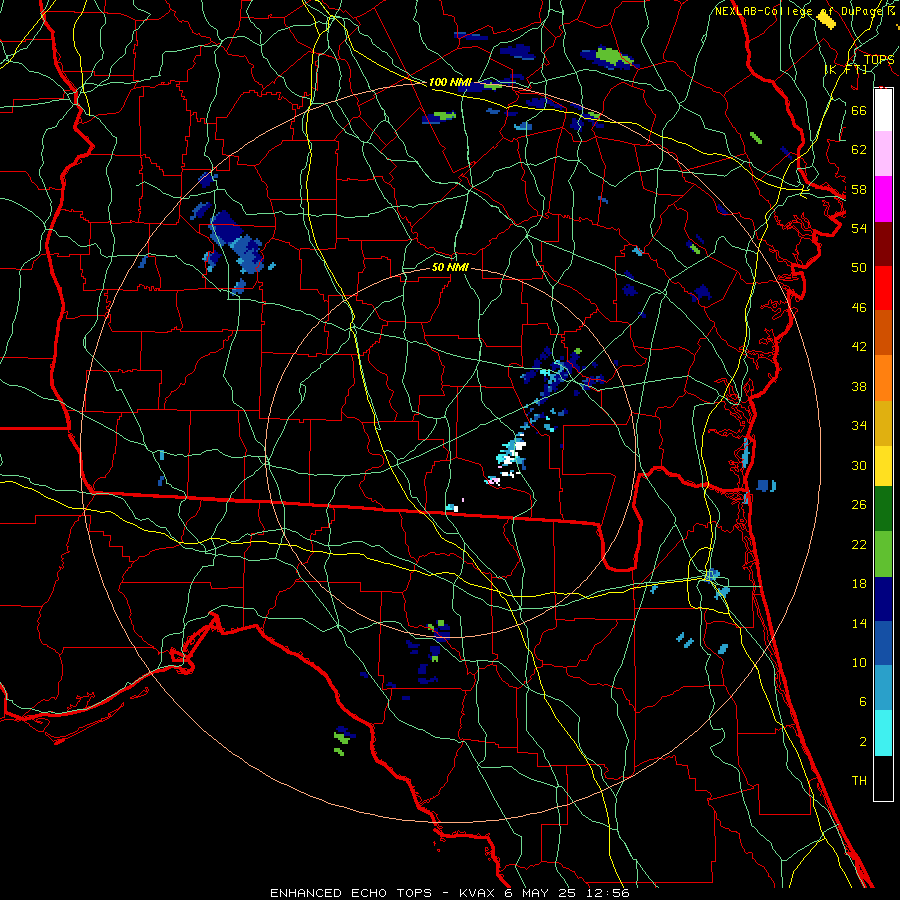Select the dark maroon legend swatch

point(883,244)
